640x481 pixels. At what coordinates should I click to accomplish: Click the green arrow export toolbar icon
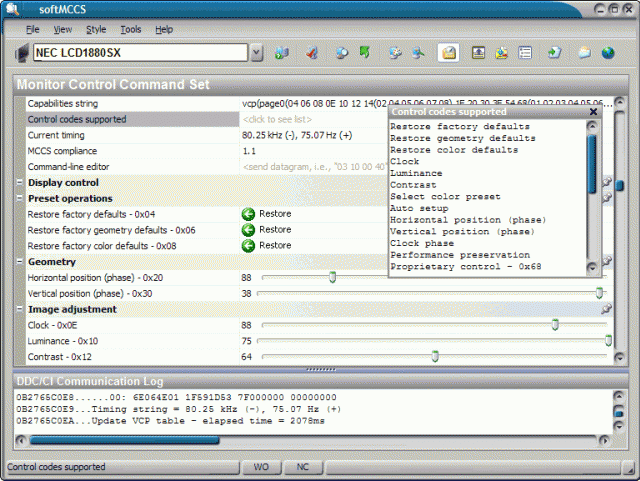(x=554, y=53)
